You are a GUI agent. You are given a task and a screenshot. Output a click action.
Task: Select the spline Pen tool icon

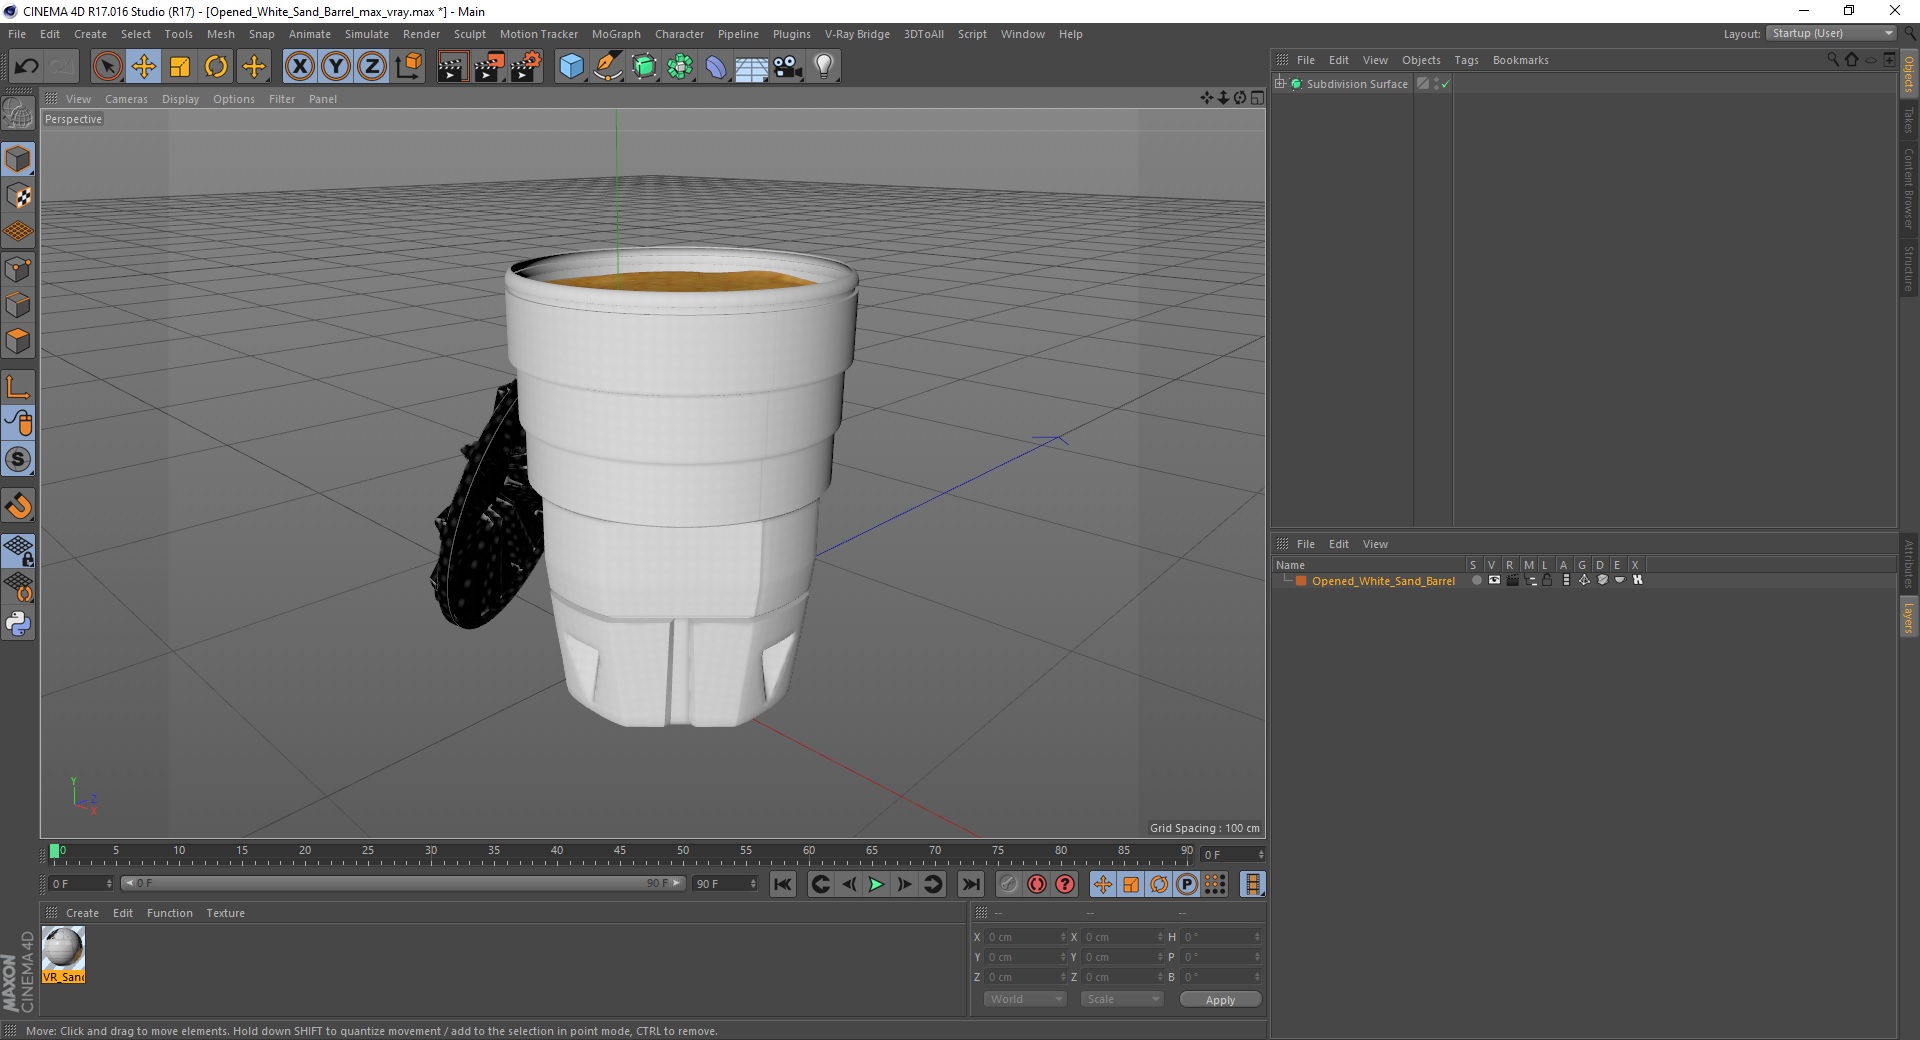click(x=608, y=67)
